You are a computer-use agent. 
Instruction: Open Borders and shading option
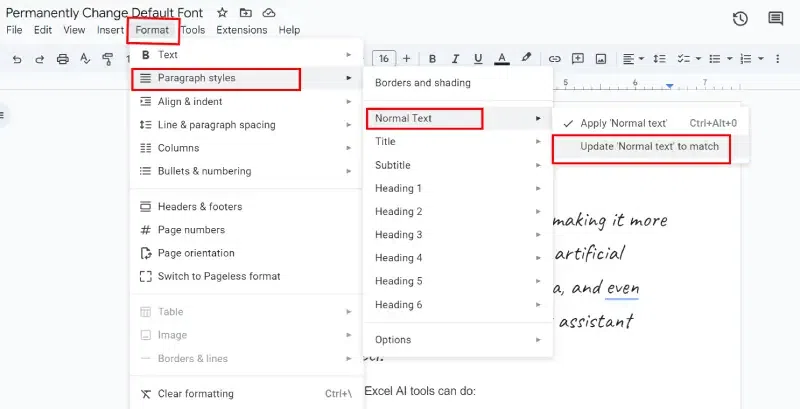coord(458,83)
